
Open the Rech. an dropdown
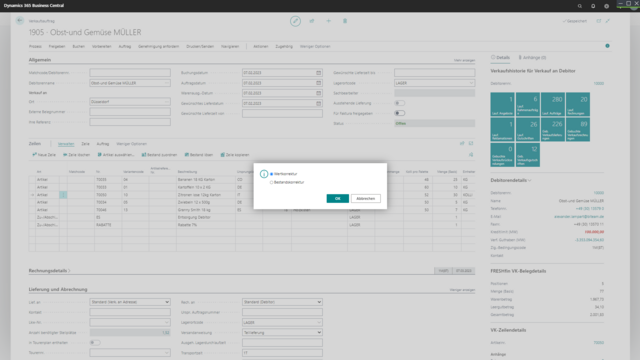[282, 302]
